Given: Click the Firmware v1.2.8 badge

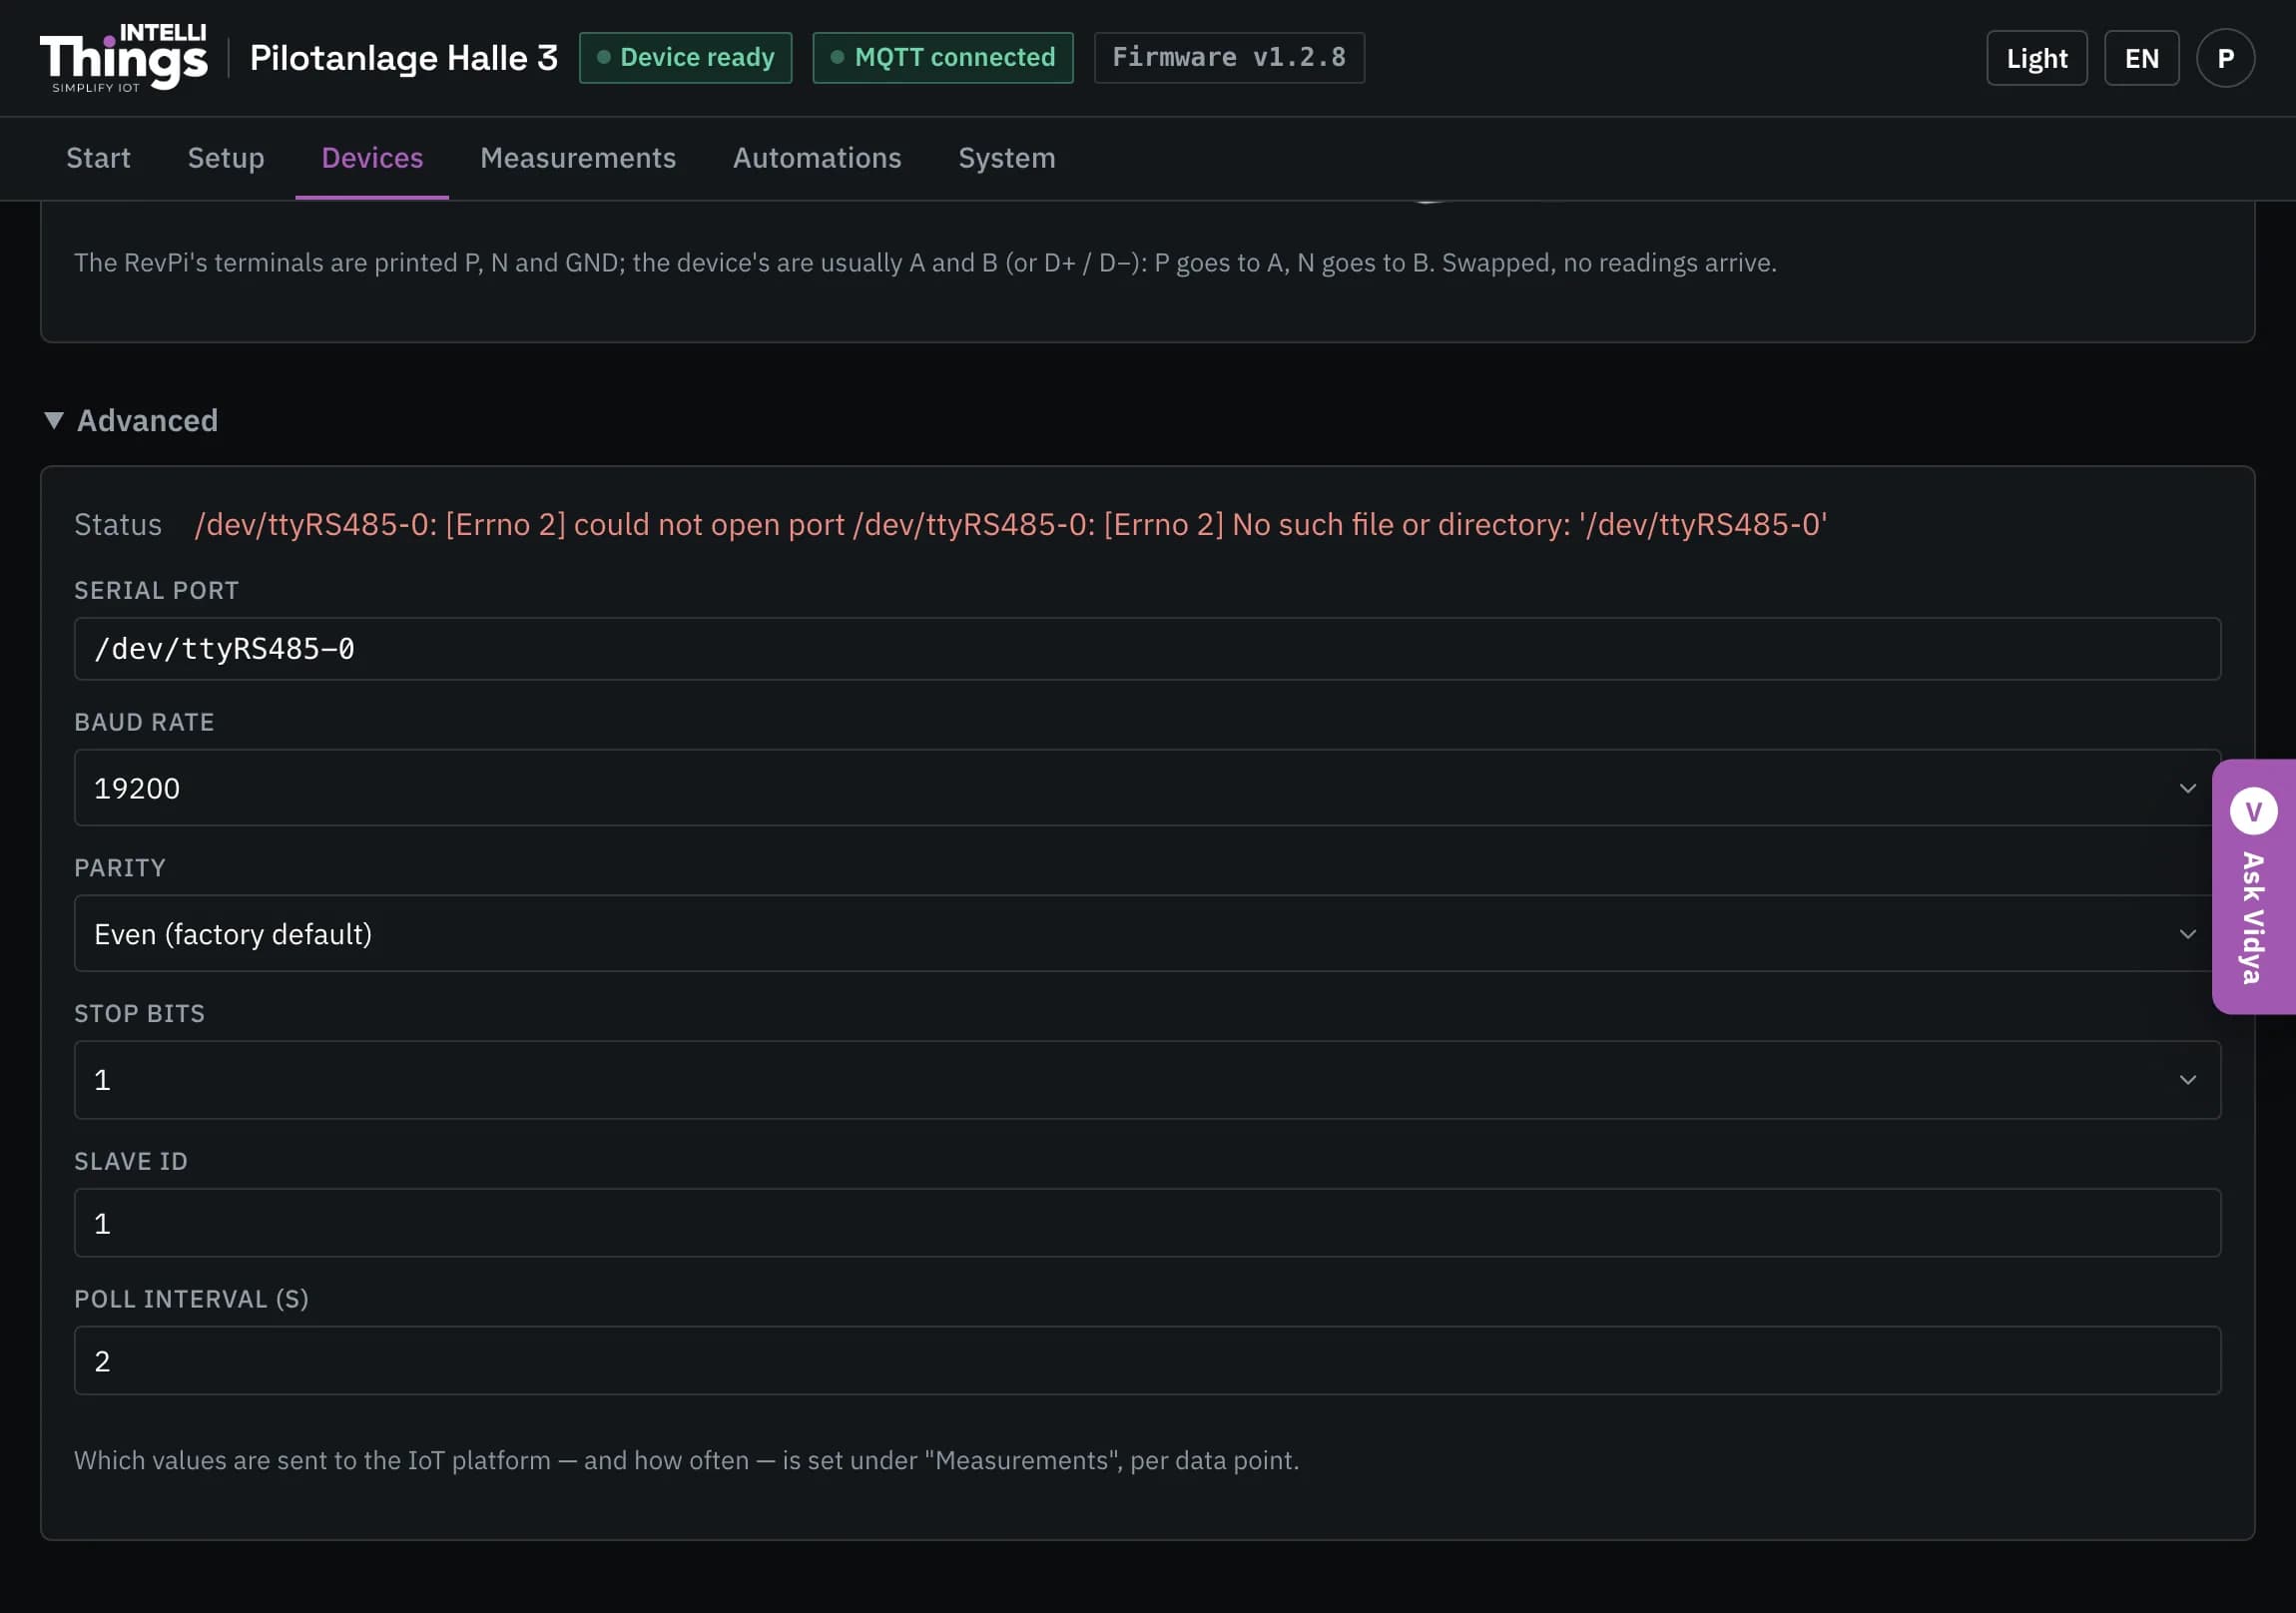Looking at the screenshot, I should (x=1229, y=58).
